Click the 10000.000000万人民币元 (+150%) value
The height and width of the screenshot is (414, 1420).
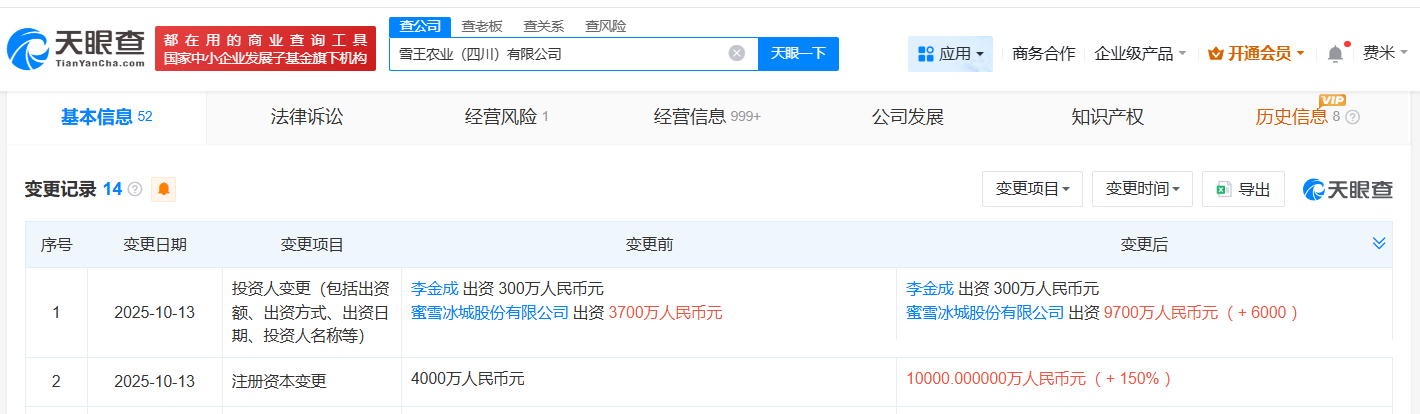coord(1039,379)
